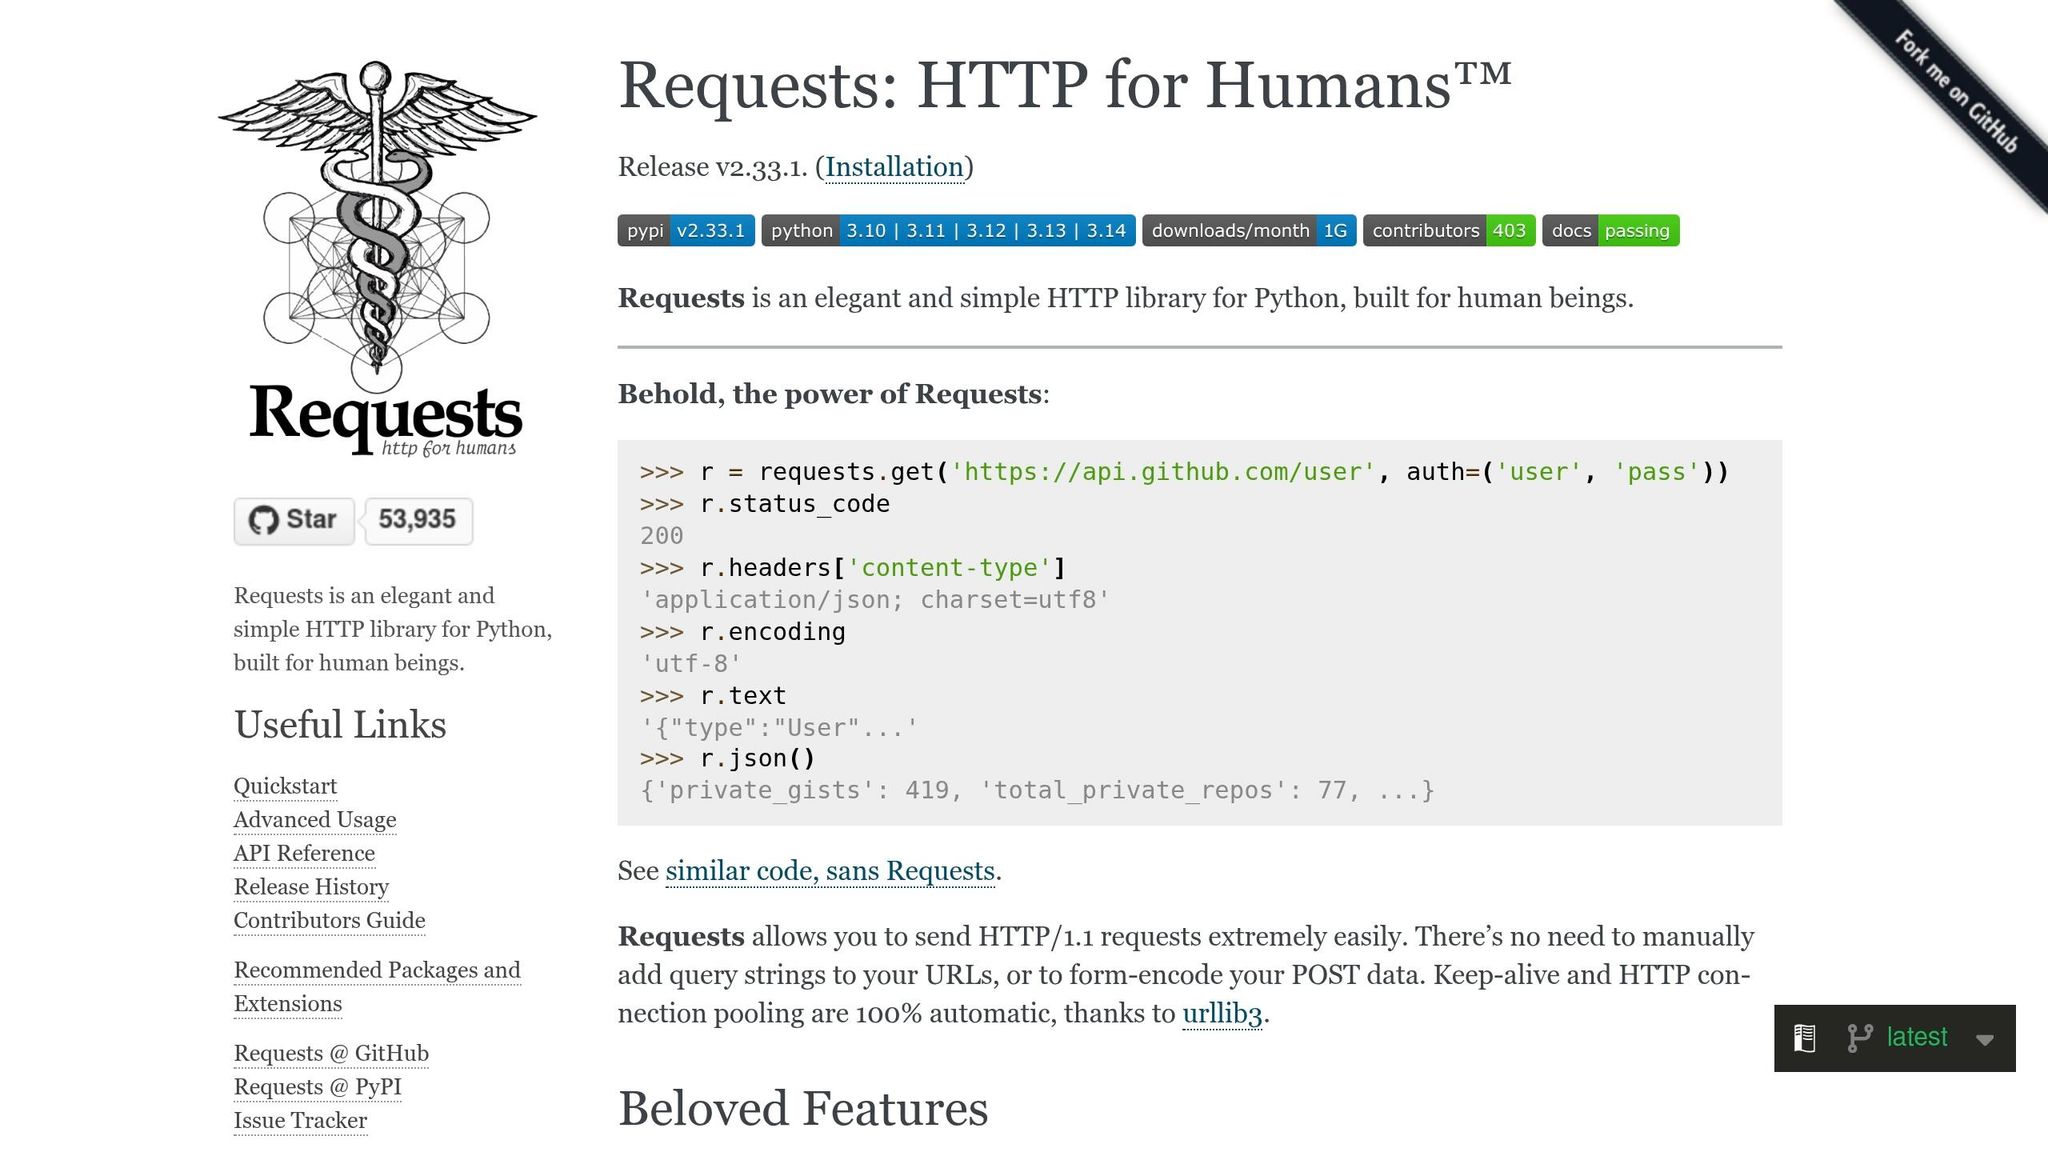The image size is (2048, 1152).
Task: Select the 'latest' version label
Action: pos(1917,1037)
